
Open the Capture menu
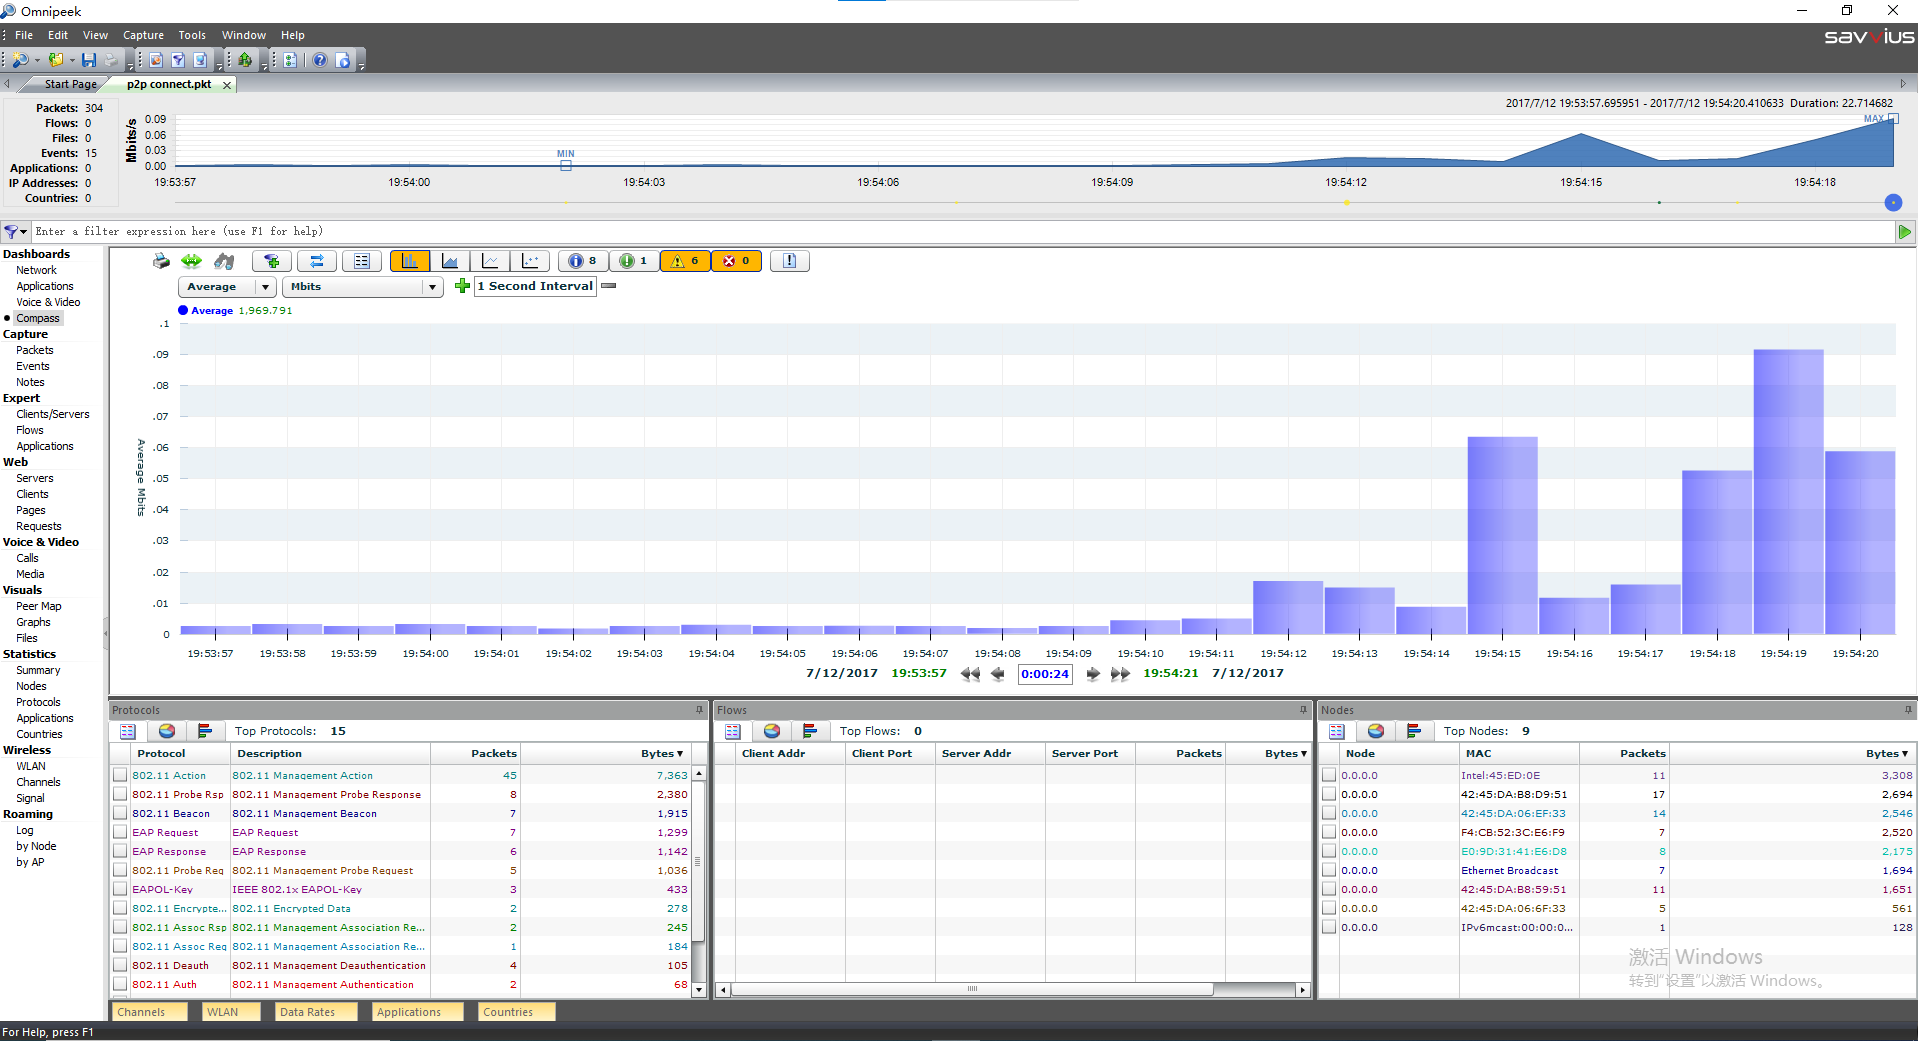pos(143,35)
